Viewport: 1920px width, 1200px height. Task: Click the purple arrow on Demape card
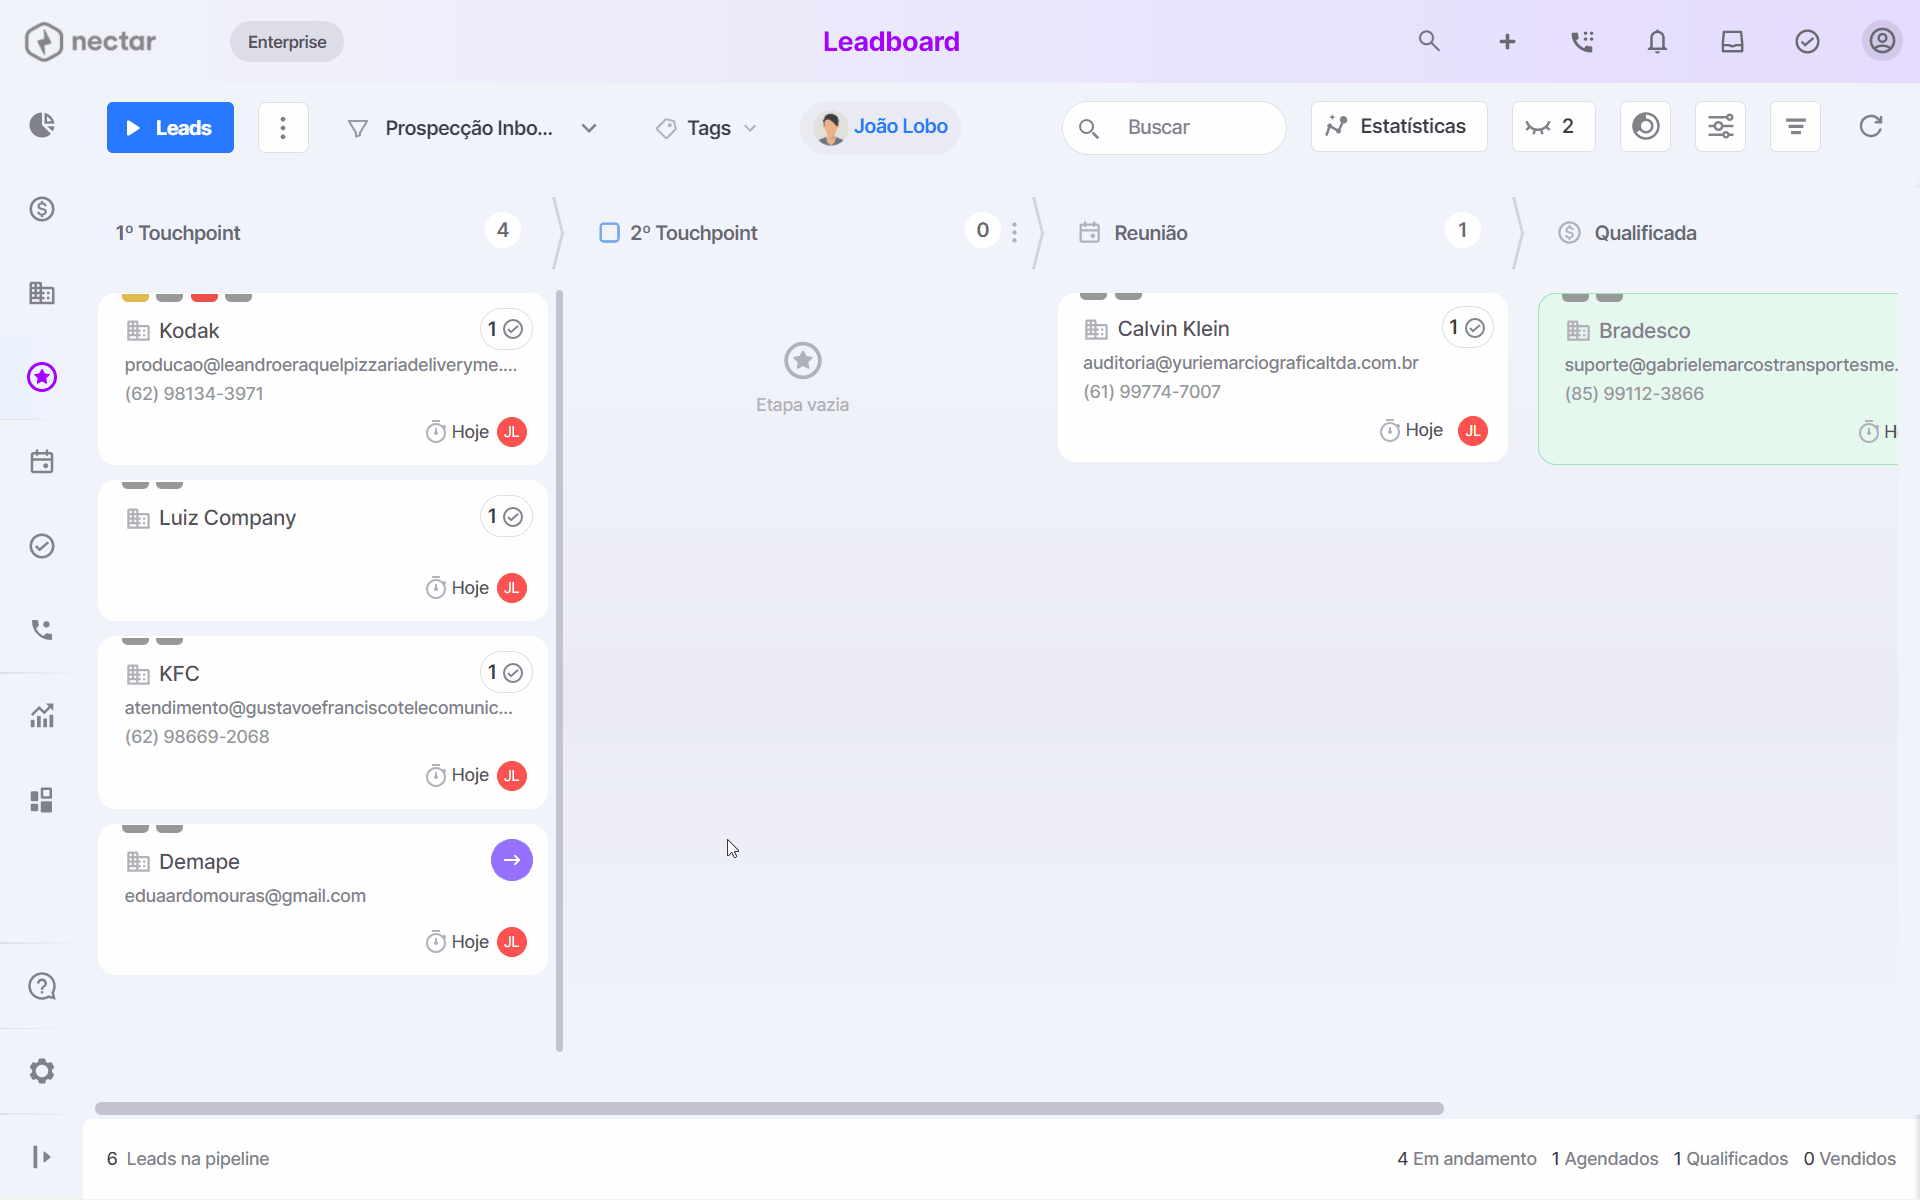coord(512,860)
